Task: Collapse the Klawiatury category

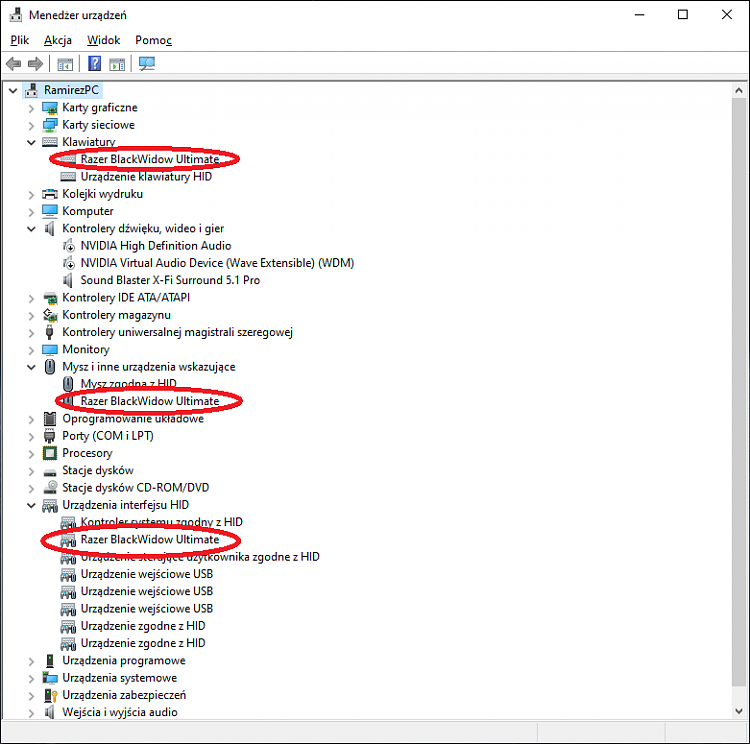Action: [x=31, y=143]
